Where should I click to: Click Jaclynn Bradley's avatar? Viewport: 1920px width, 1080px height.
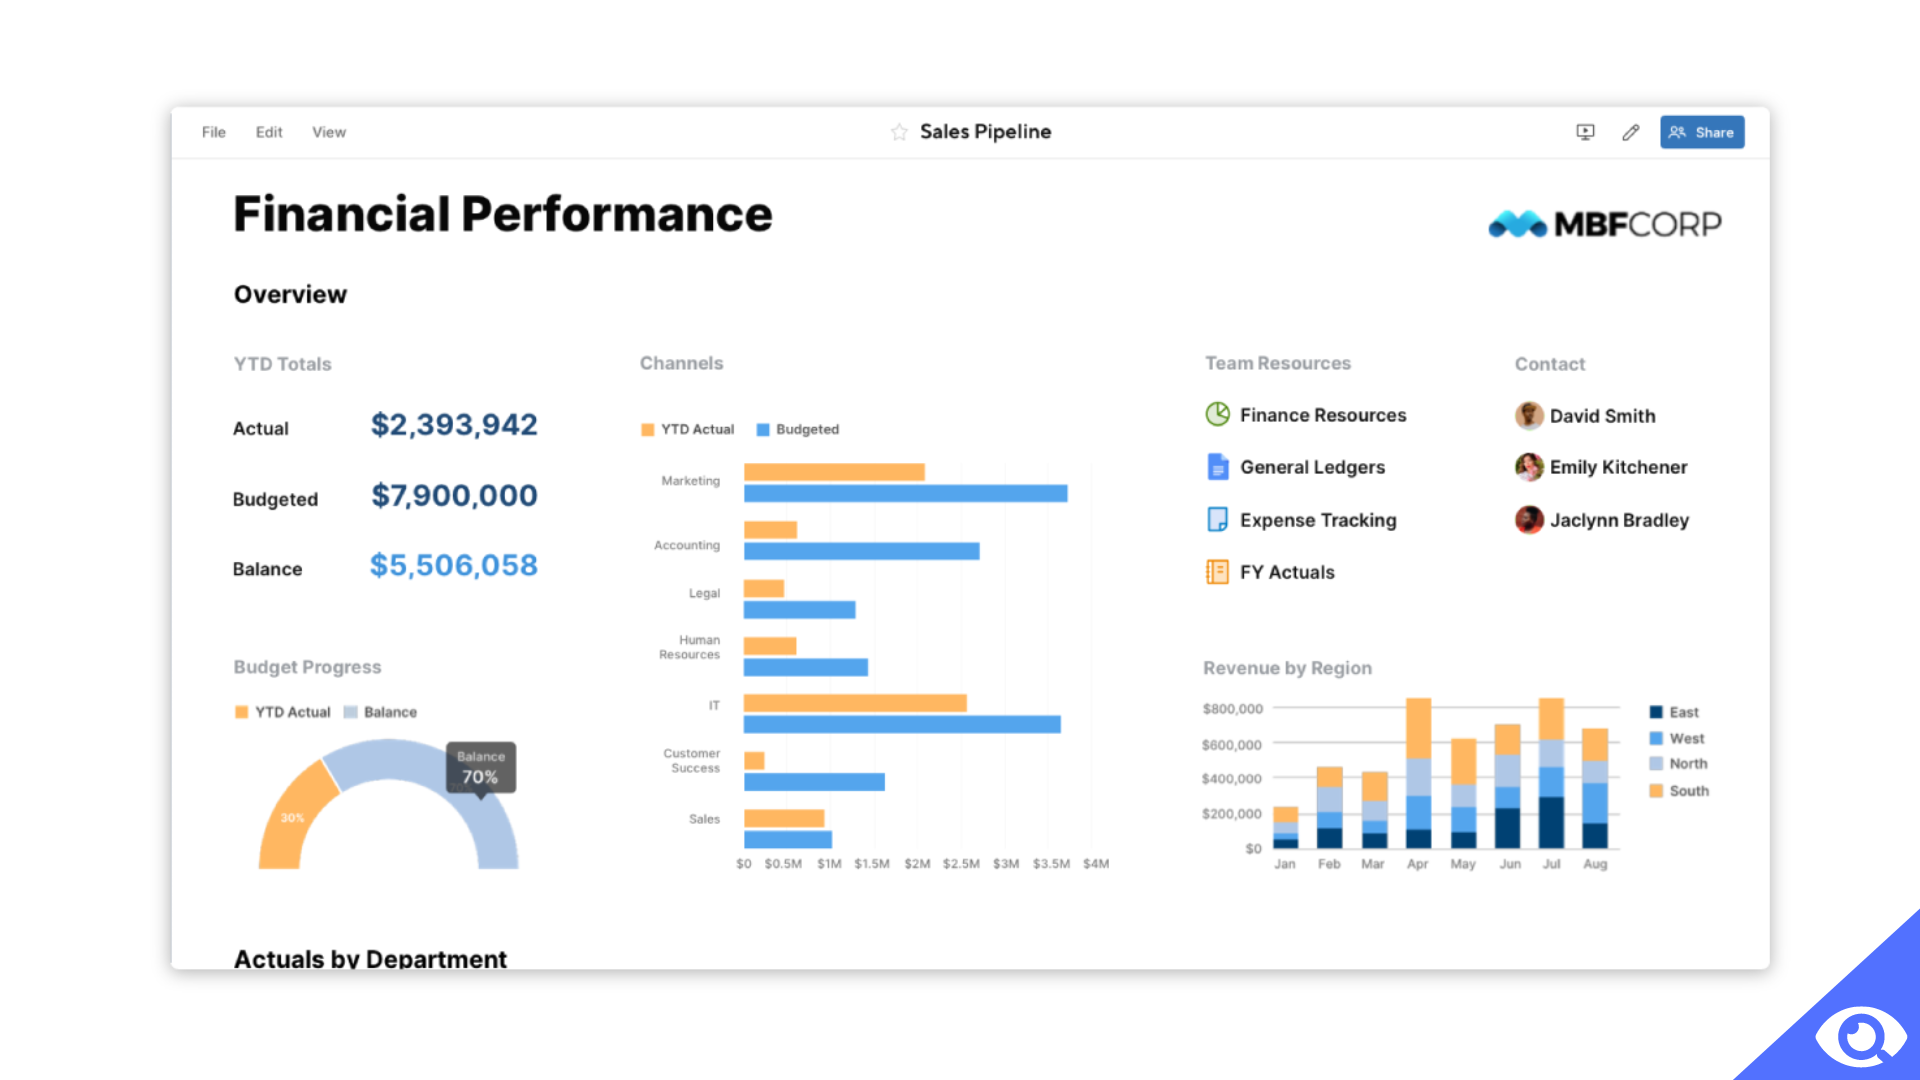[1528, 520]
